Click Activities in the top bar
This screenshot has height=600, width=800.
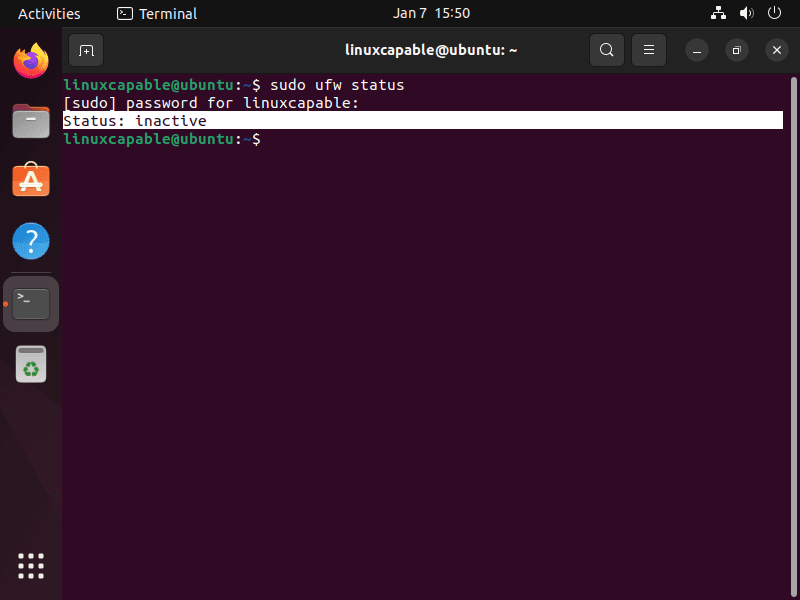coord(49,13)
